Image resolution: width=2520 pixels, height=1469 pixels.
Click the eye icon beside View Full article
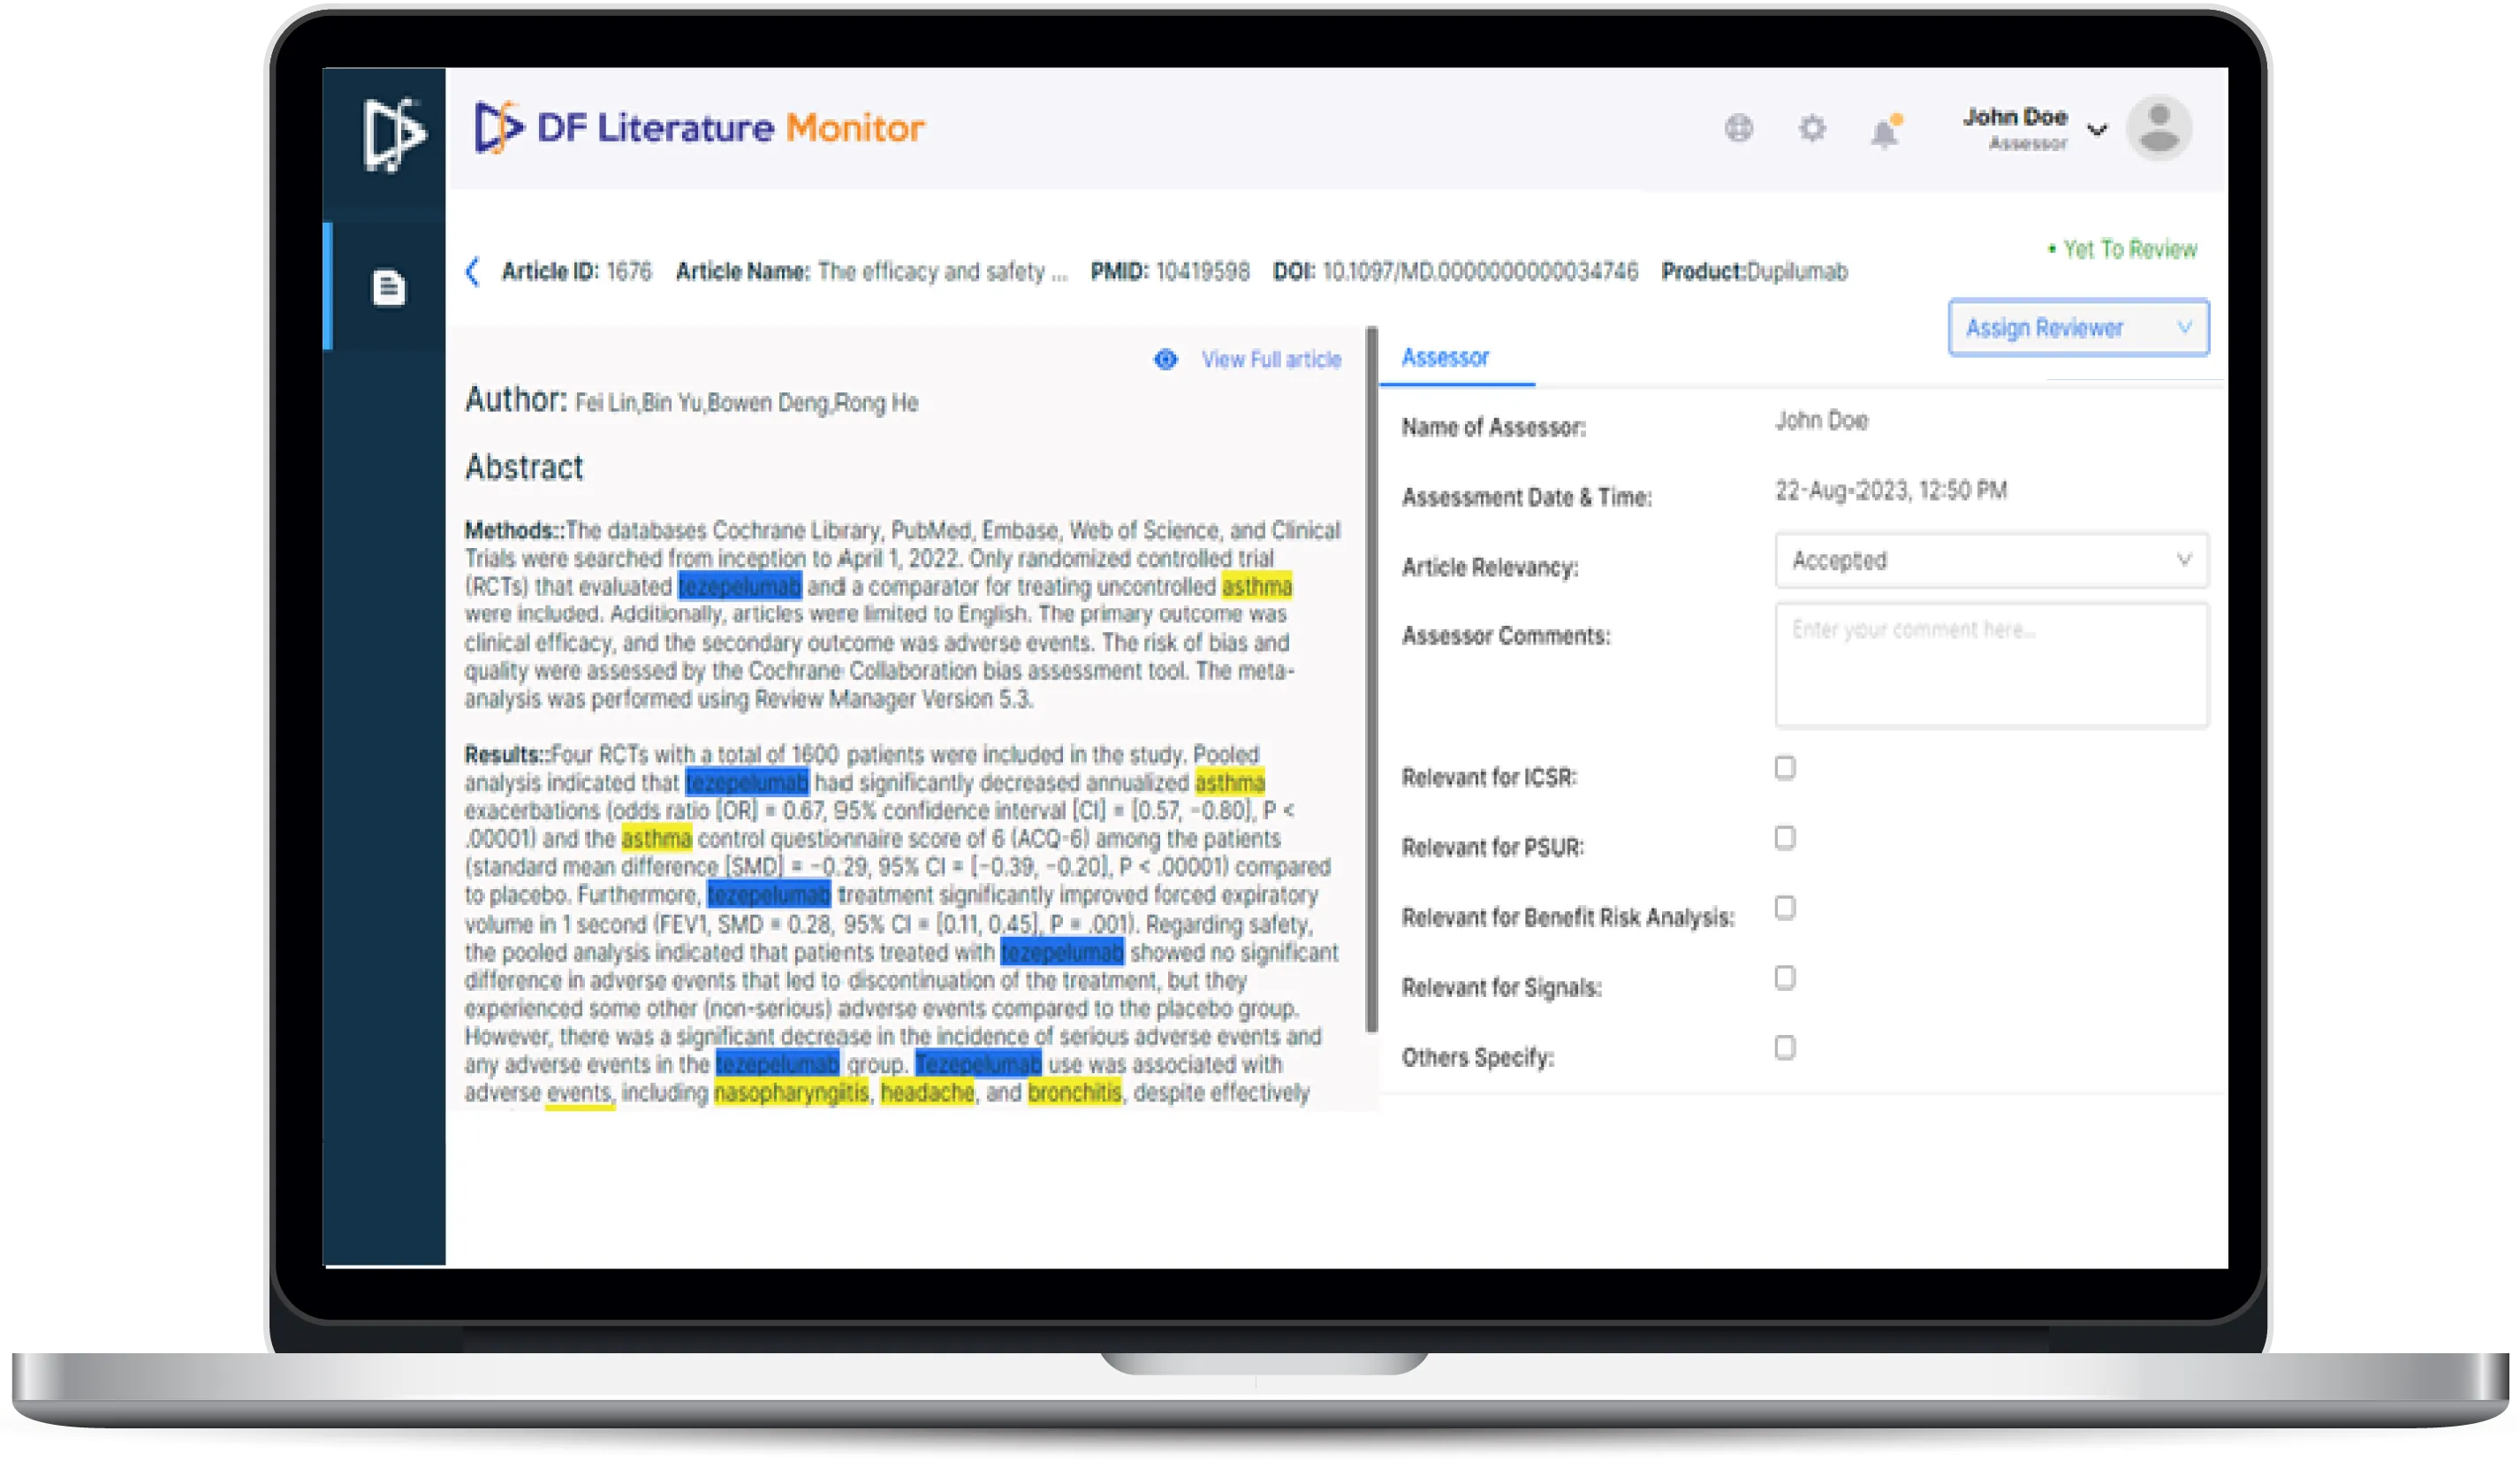click(1165, 359)
